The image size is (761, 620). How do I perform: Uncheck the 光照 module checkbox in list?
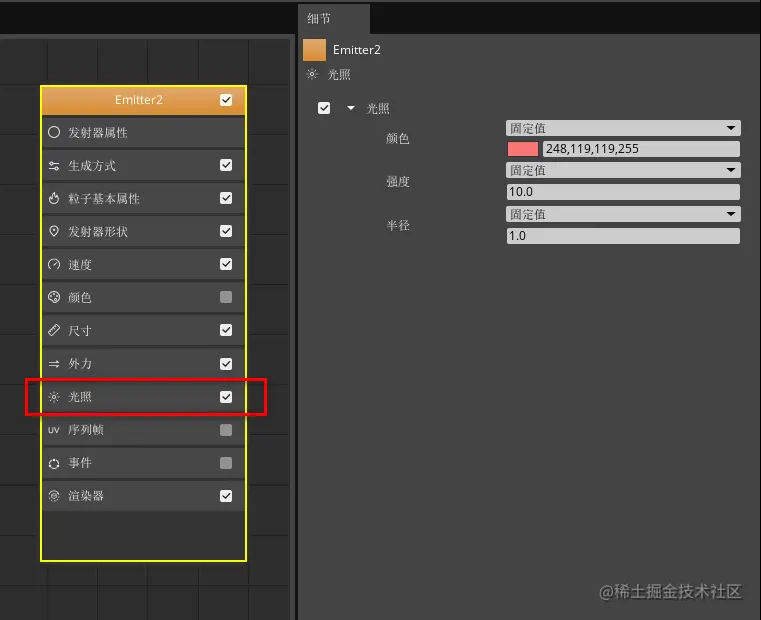pos(226,397)
